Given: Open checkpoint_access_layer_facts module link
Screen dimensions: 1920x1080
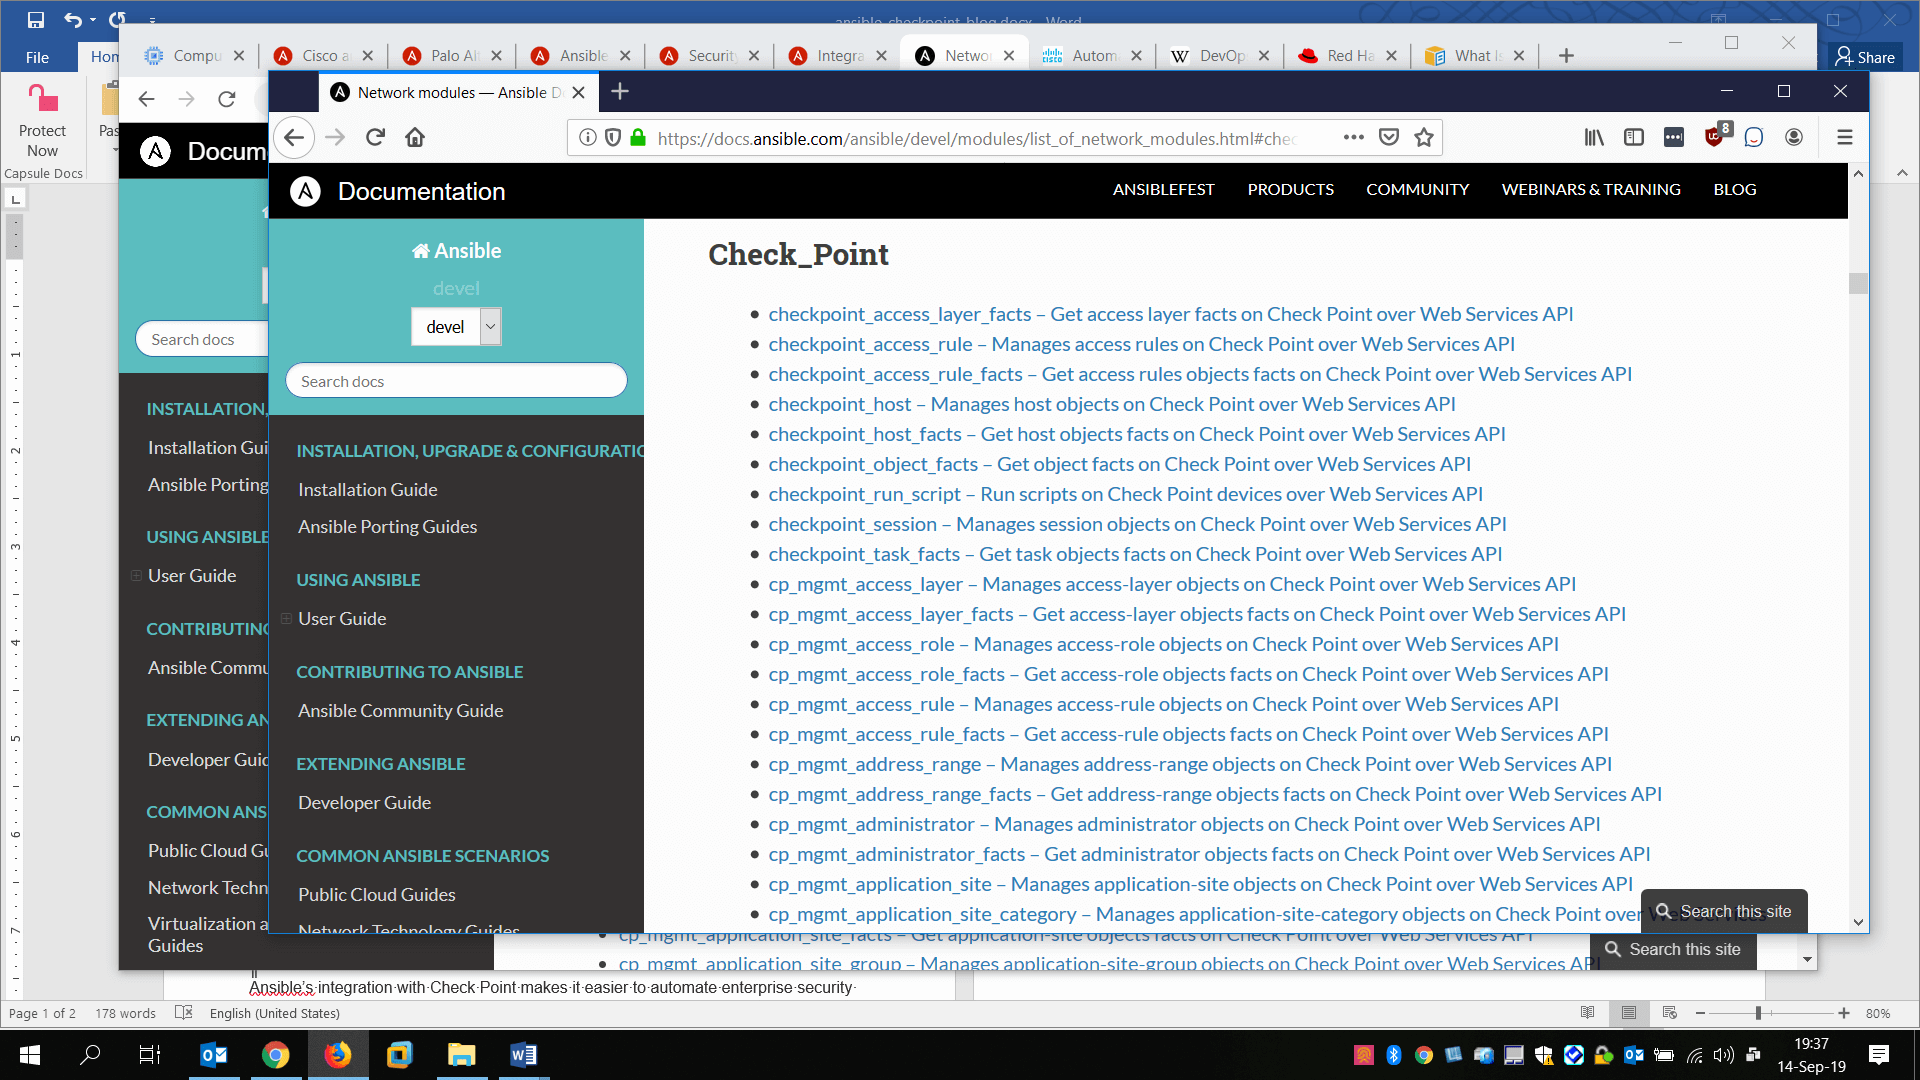Looking at the screenshot, I should click(1170, 314).
